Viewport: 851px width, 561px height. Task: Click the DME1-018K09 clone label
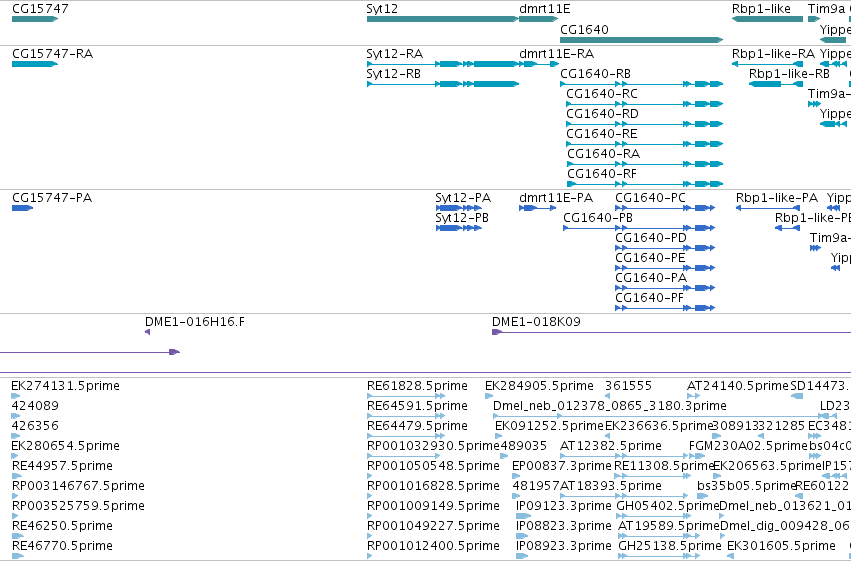[x=536, y=322]
